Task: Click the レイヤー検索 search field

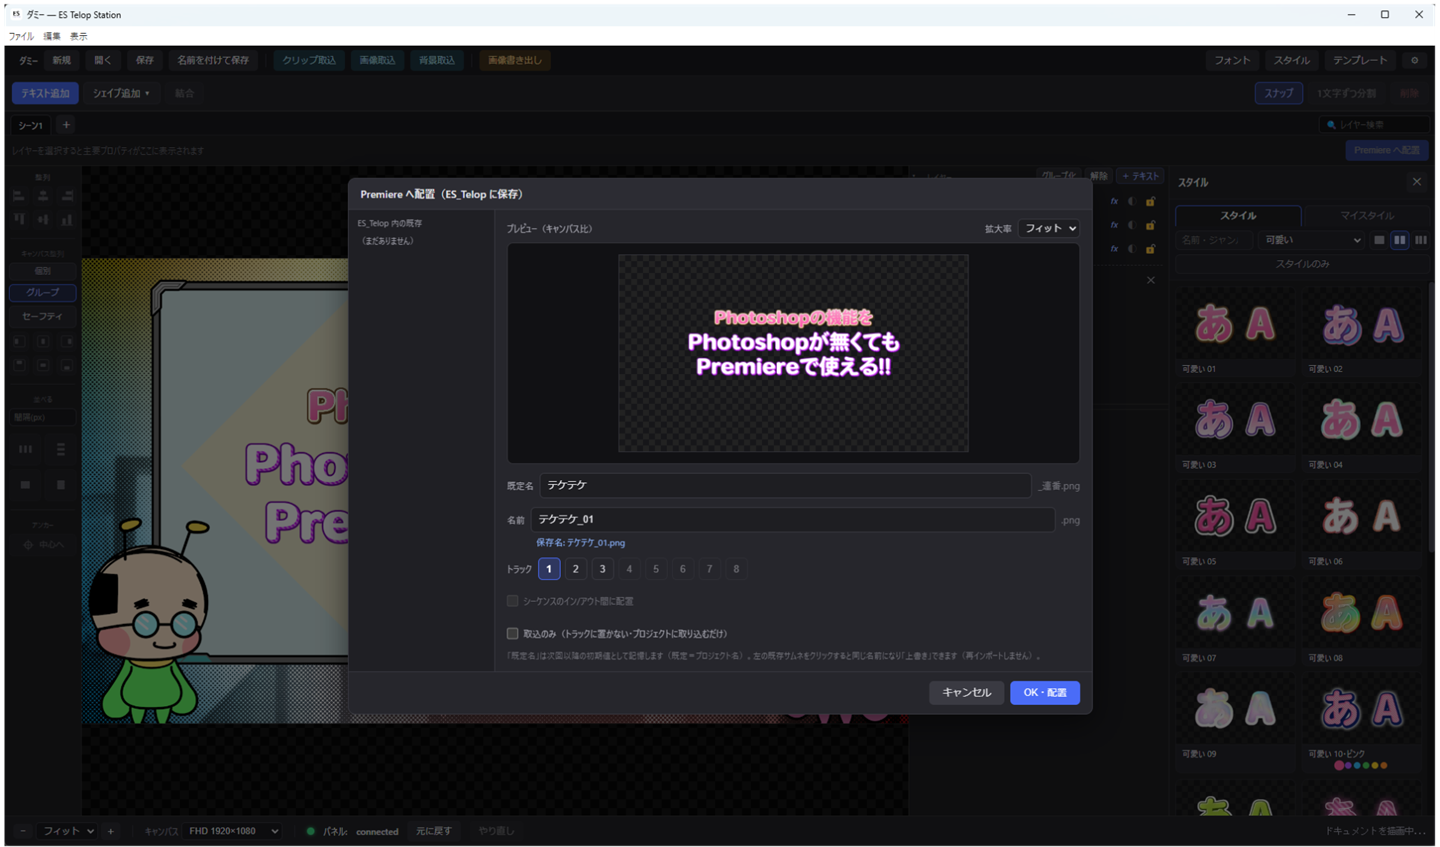Action: click(1376, 125)
